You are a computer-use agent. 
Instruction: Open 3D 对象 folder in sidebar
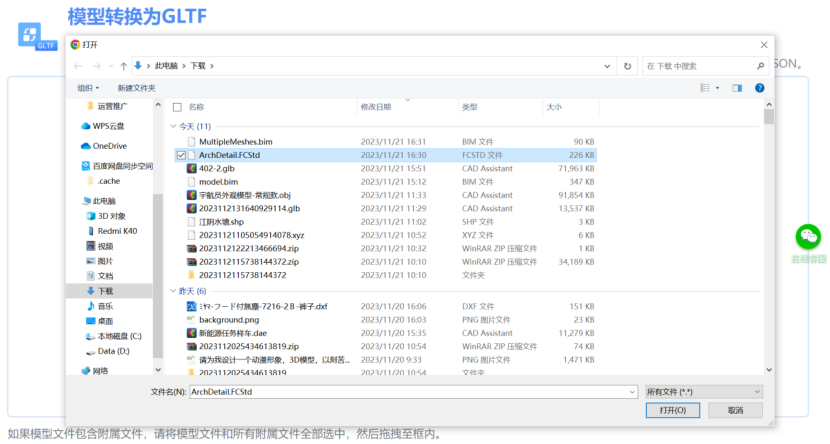tap(106, 216)
